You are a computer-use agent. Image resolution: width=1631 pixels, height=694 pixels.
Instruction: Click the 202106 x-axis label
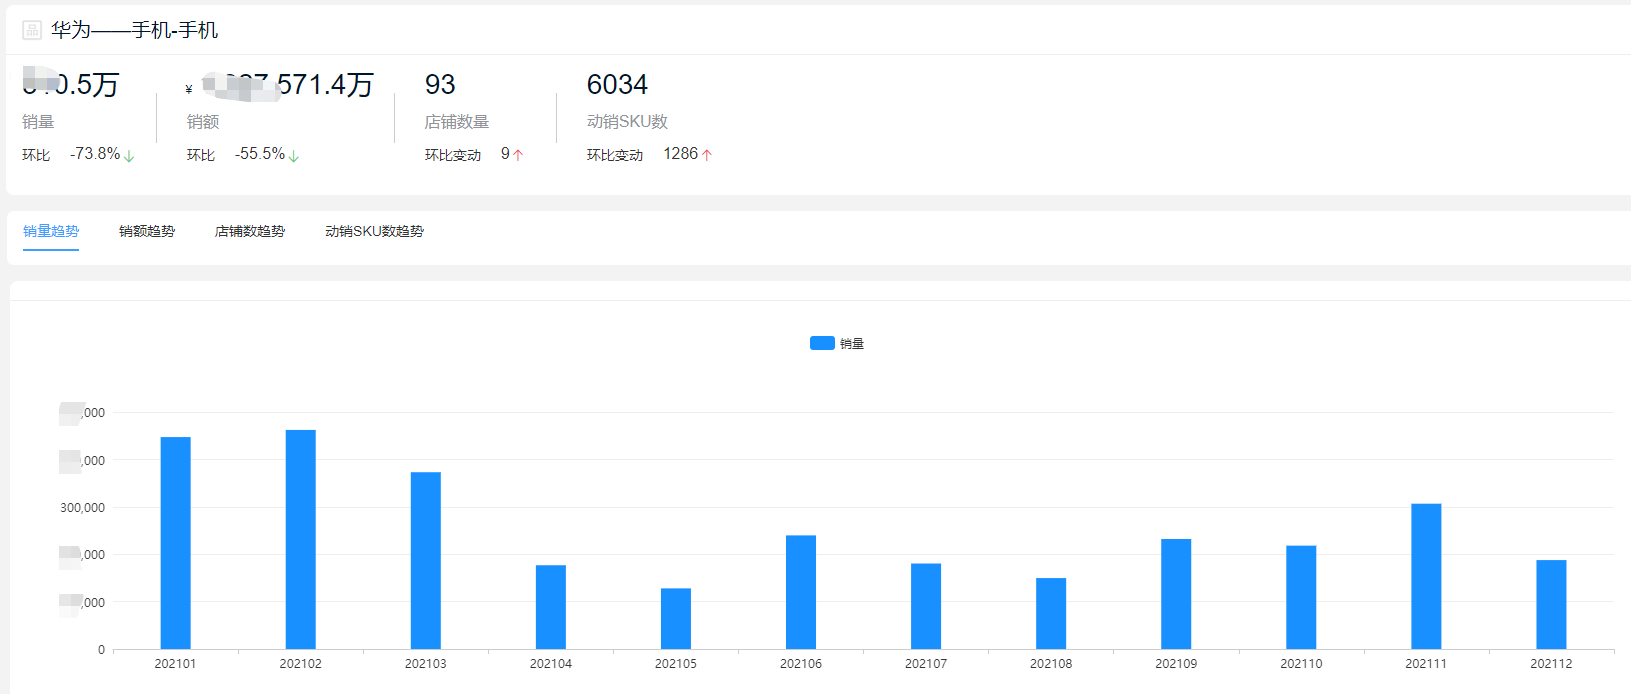pos(801,664)
